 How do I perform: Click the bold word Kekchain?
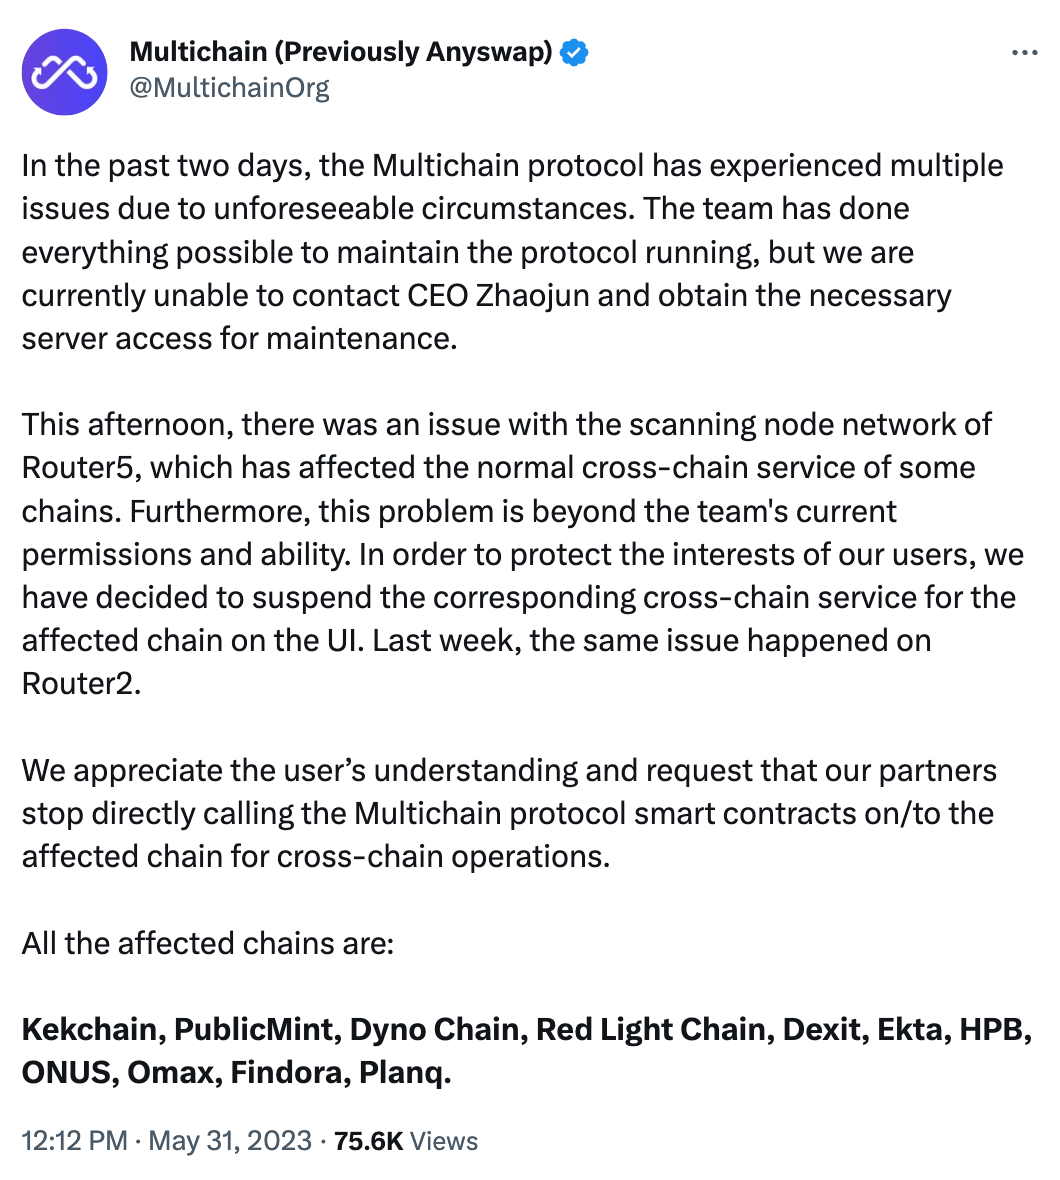(90, 1029)
